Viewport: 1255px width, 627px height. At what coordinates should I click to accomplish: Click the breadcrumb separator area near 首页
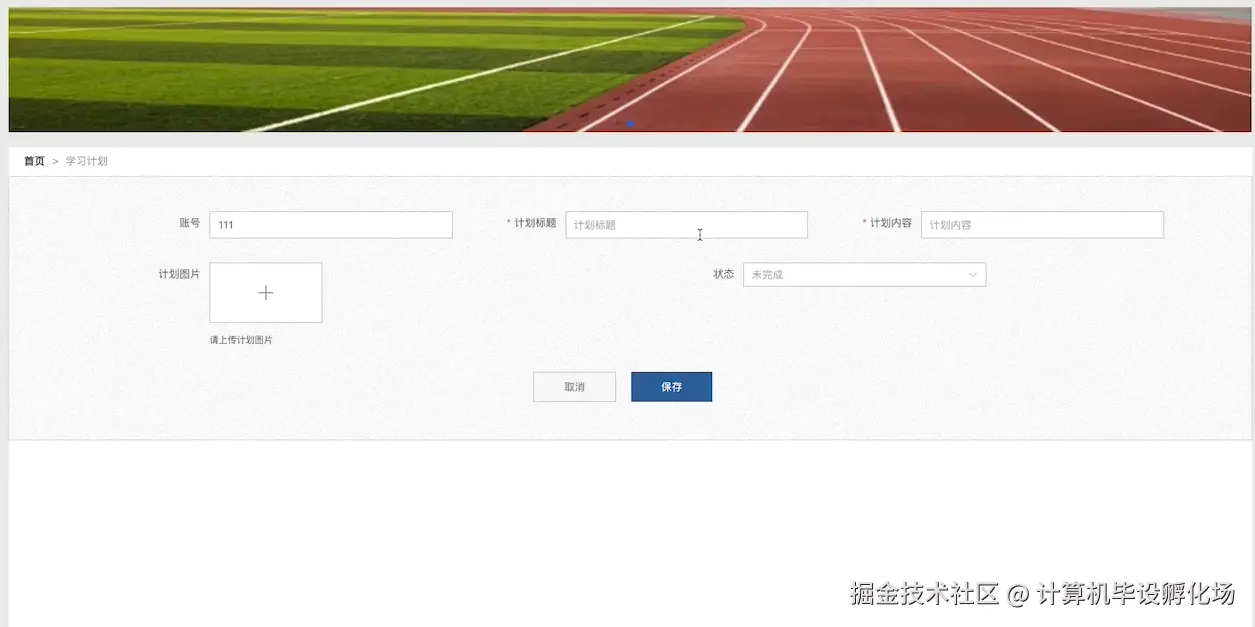tap(54, 161)
